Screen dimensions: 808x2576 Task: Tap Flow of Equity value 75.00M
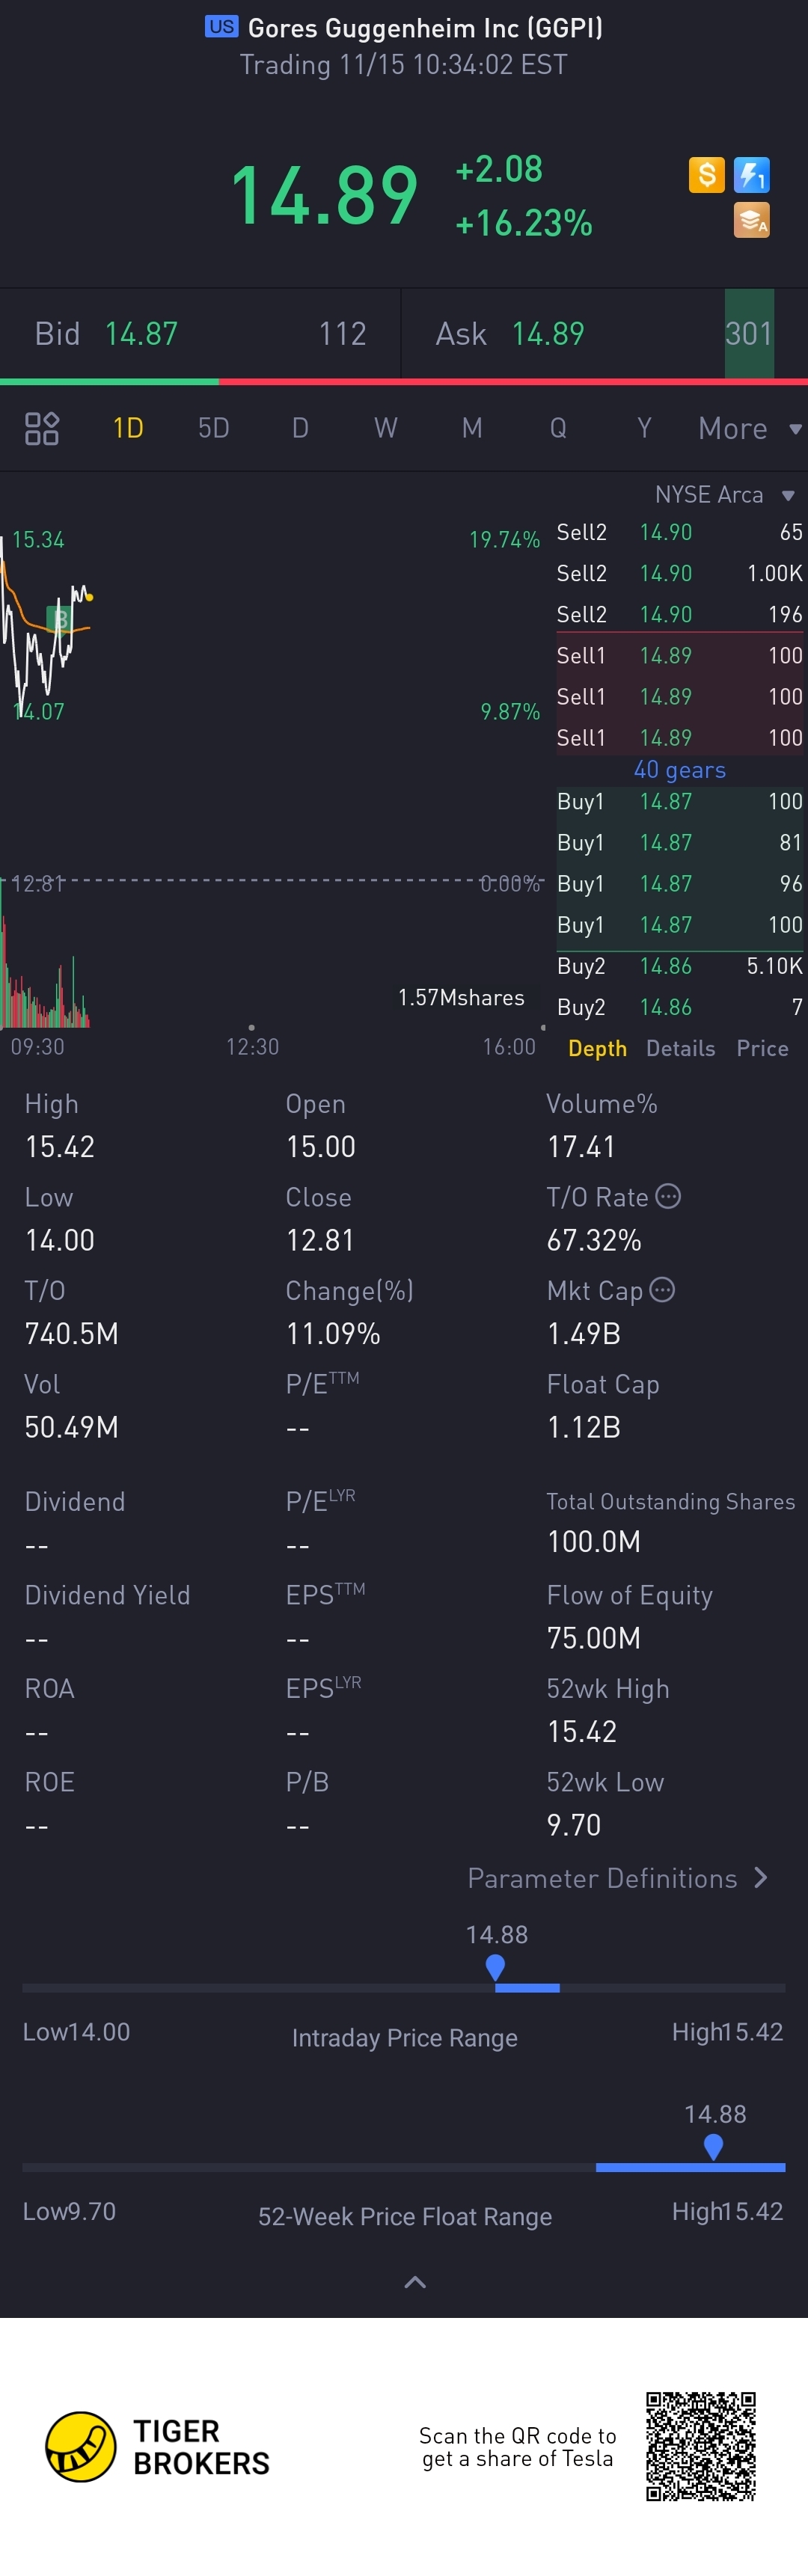pos(594,1638)
